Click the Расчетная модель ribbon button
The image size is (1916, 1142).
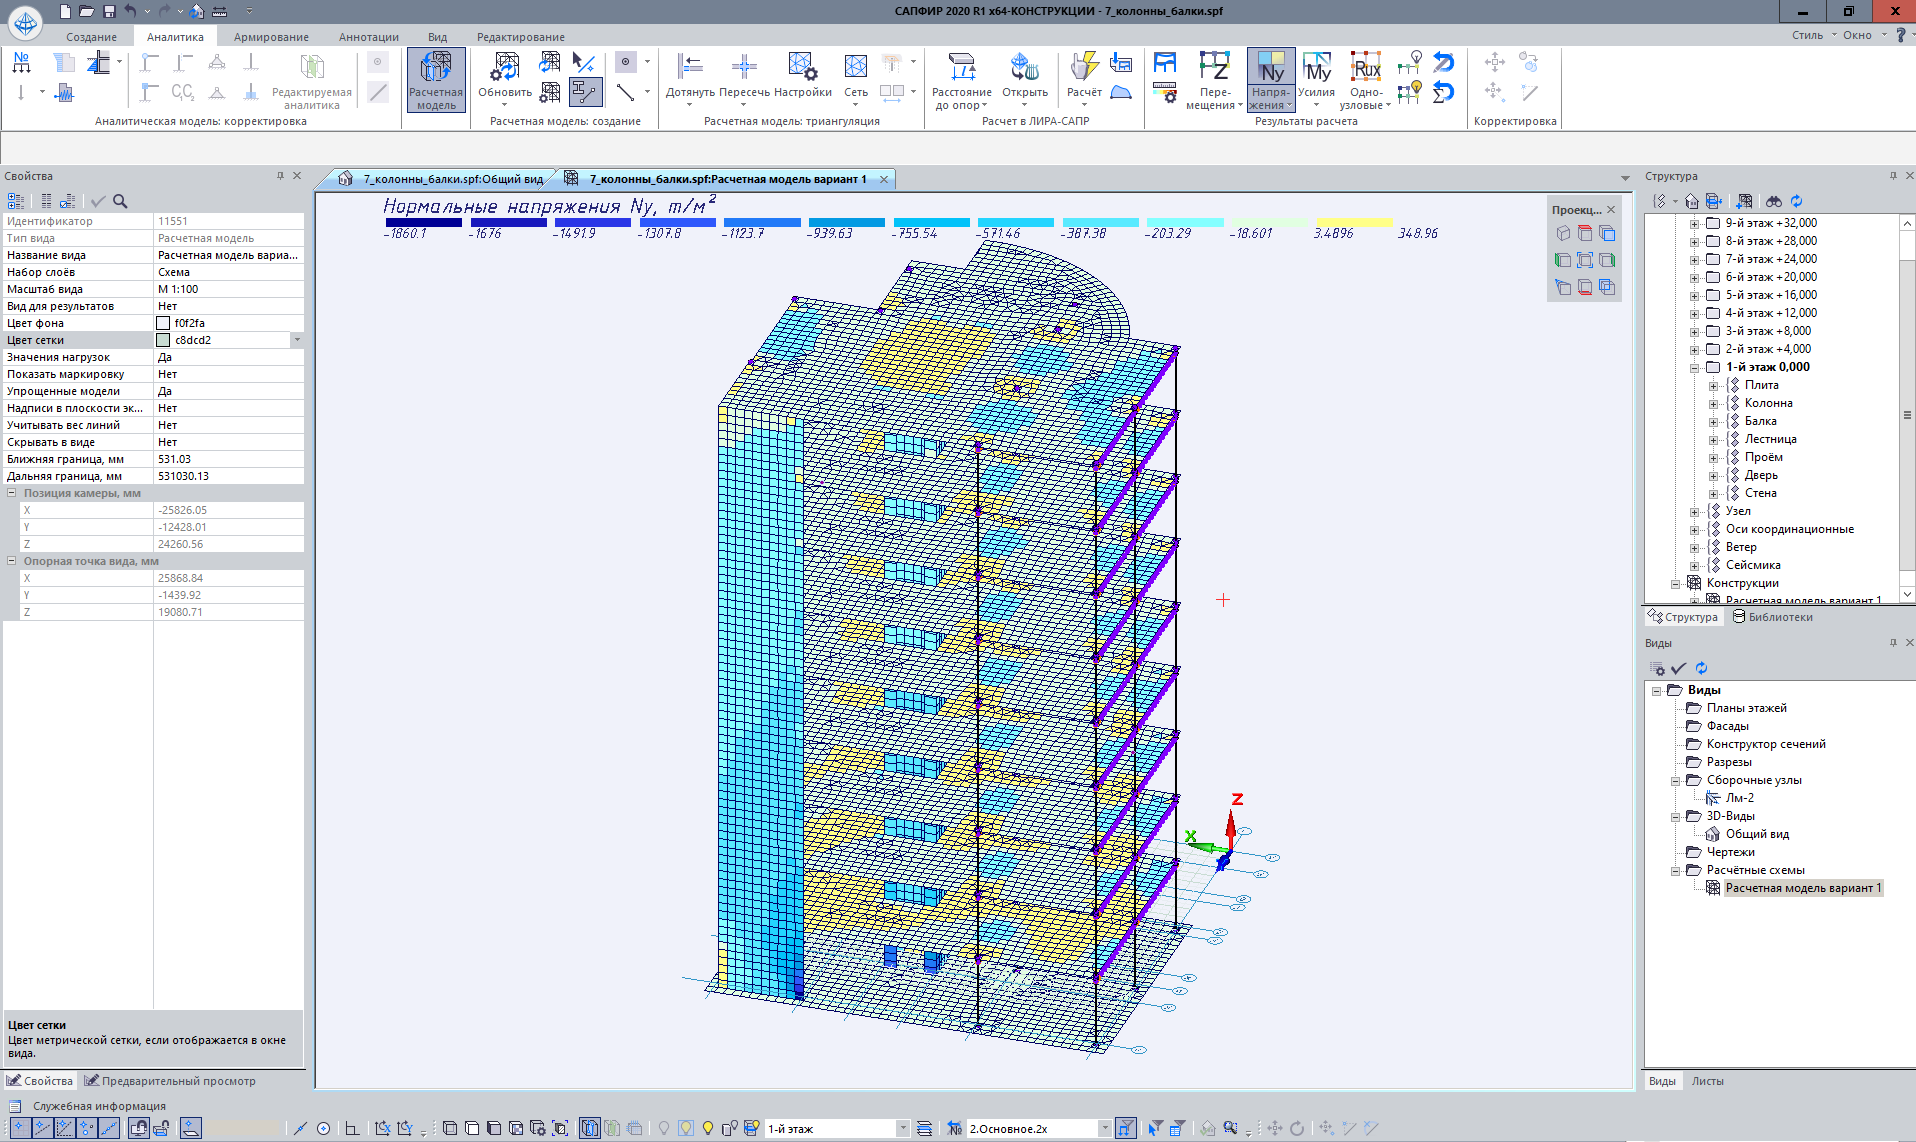coord(436,80)
